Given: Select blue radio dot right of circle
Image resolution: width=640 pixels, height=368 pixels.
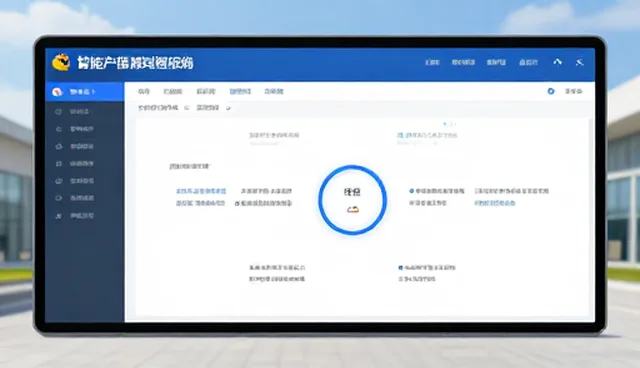Looking at the screenshot, I should (411, 191).
